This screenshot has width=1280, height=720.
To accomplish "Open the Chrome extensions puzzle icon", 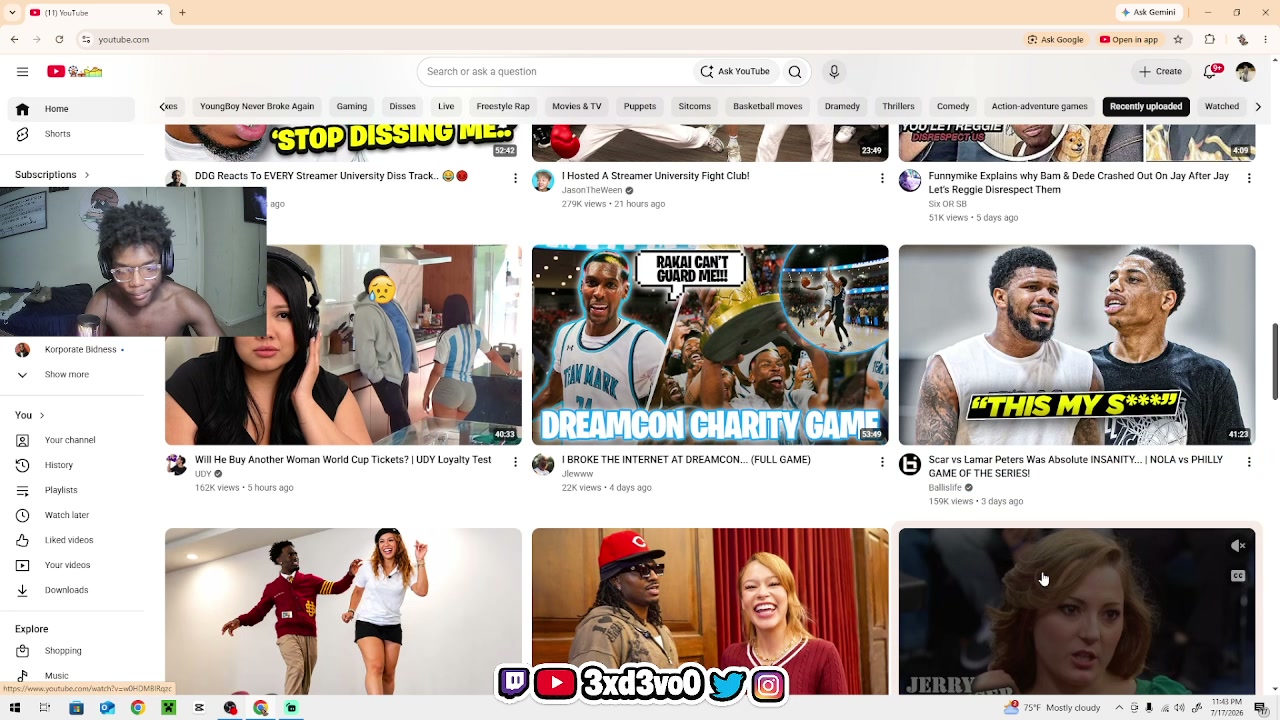I will click(x=1209, y=39).
